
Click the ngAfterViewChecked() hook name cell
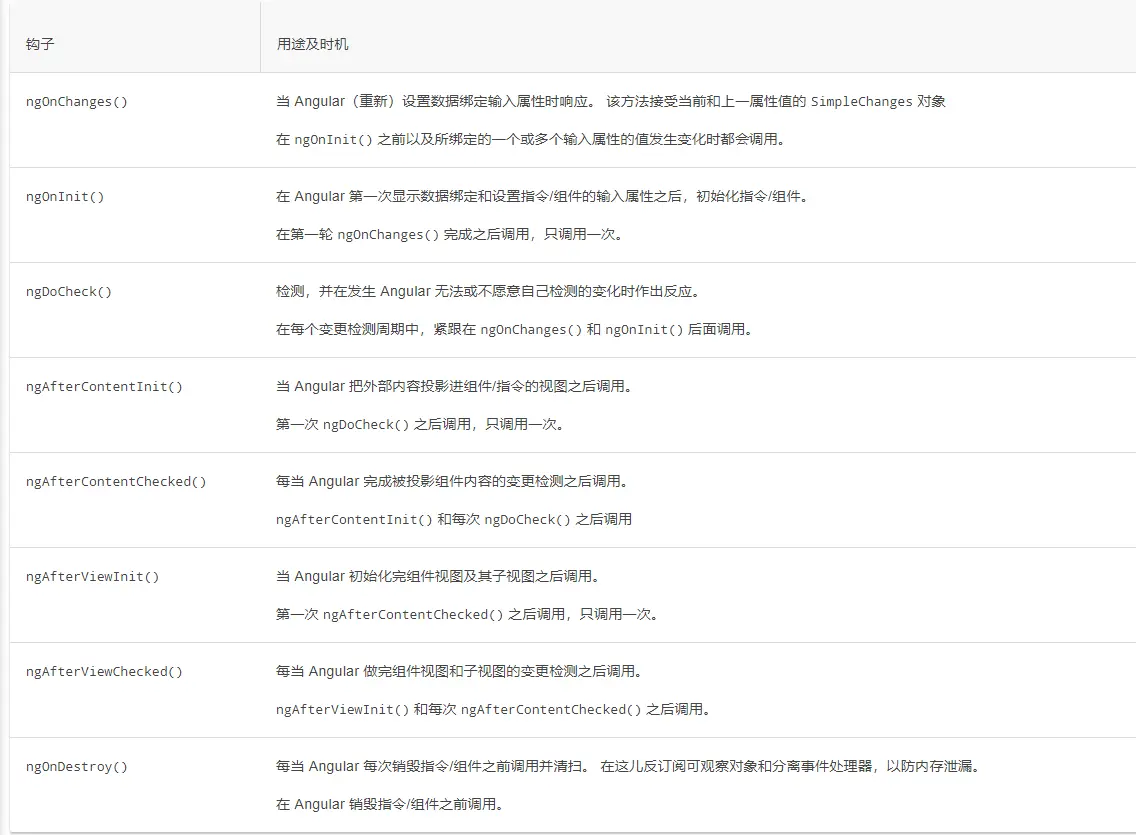[x=104, y=671]
